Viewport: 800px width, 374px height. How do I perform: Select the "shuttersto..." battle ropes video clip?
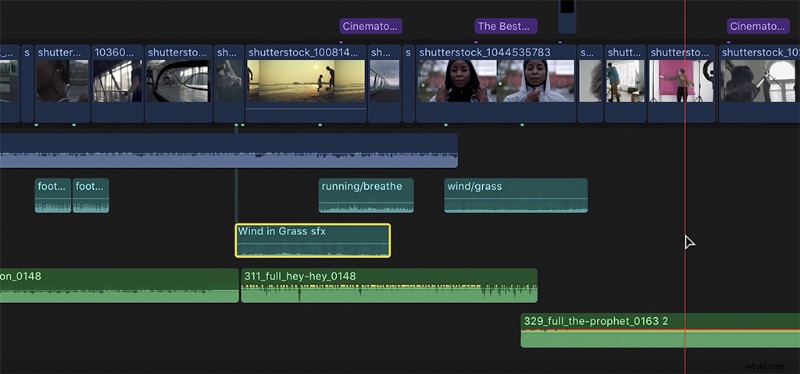tap(179, 84)
